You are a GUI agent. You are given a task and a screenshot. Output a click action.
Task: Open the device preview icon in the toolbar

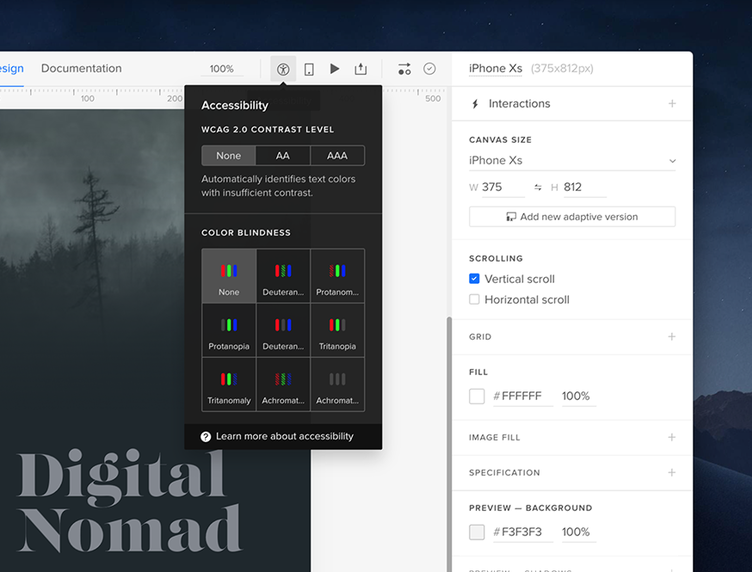point(309,69)
